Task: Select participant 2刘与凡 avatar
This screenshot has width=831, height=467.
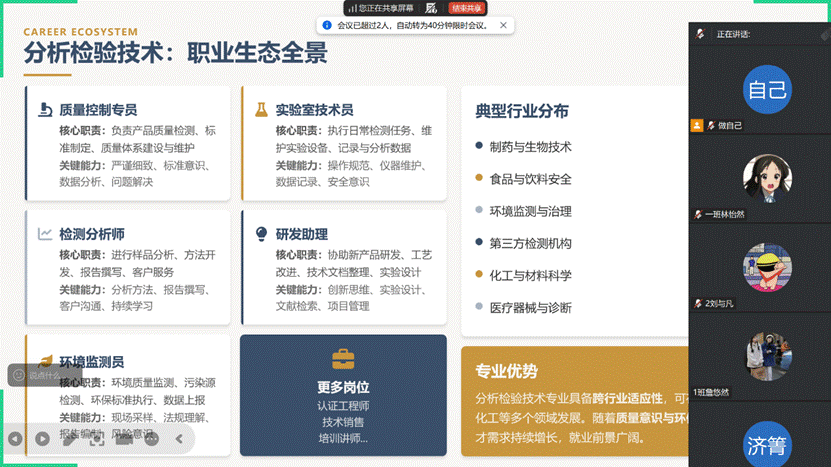Action: click(x=767, y=268)
